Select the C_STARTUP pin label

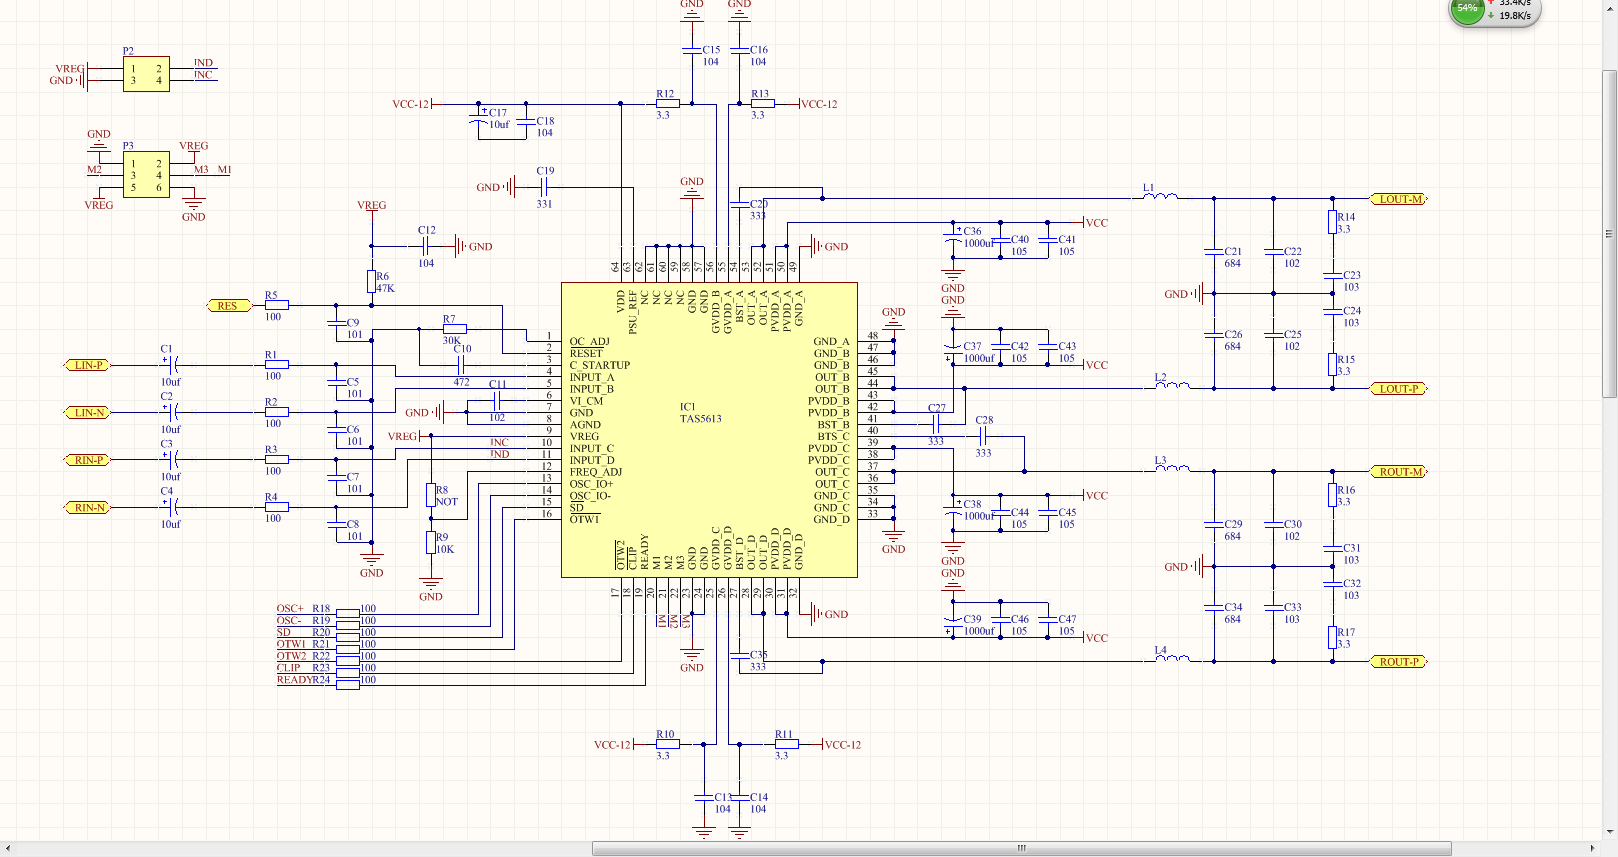[600, 365]
